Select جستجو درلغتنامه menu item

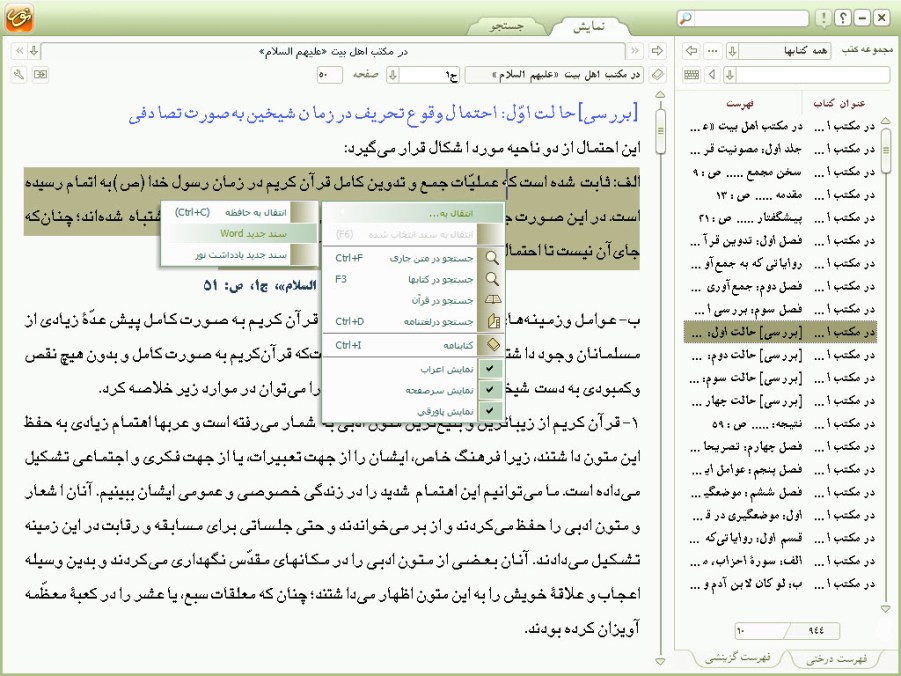coord(414,322)
